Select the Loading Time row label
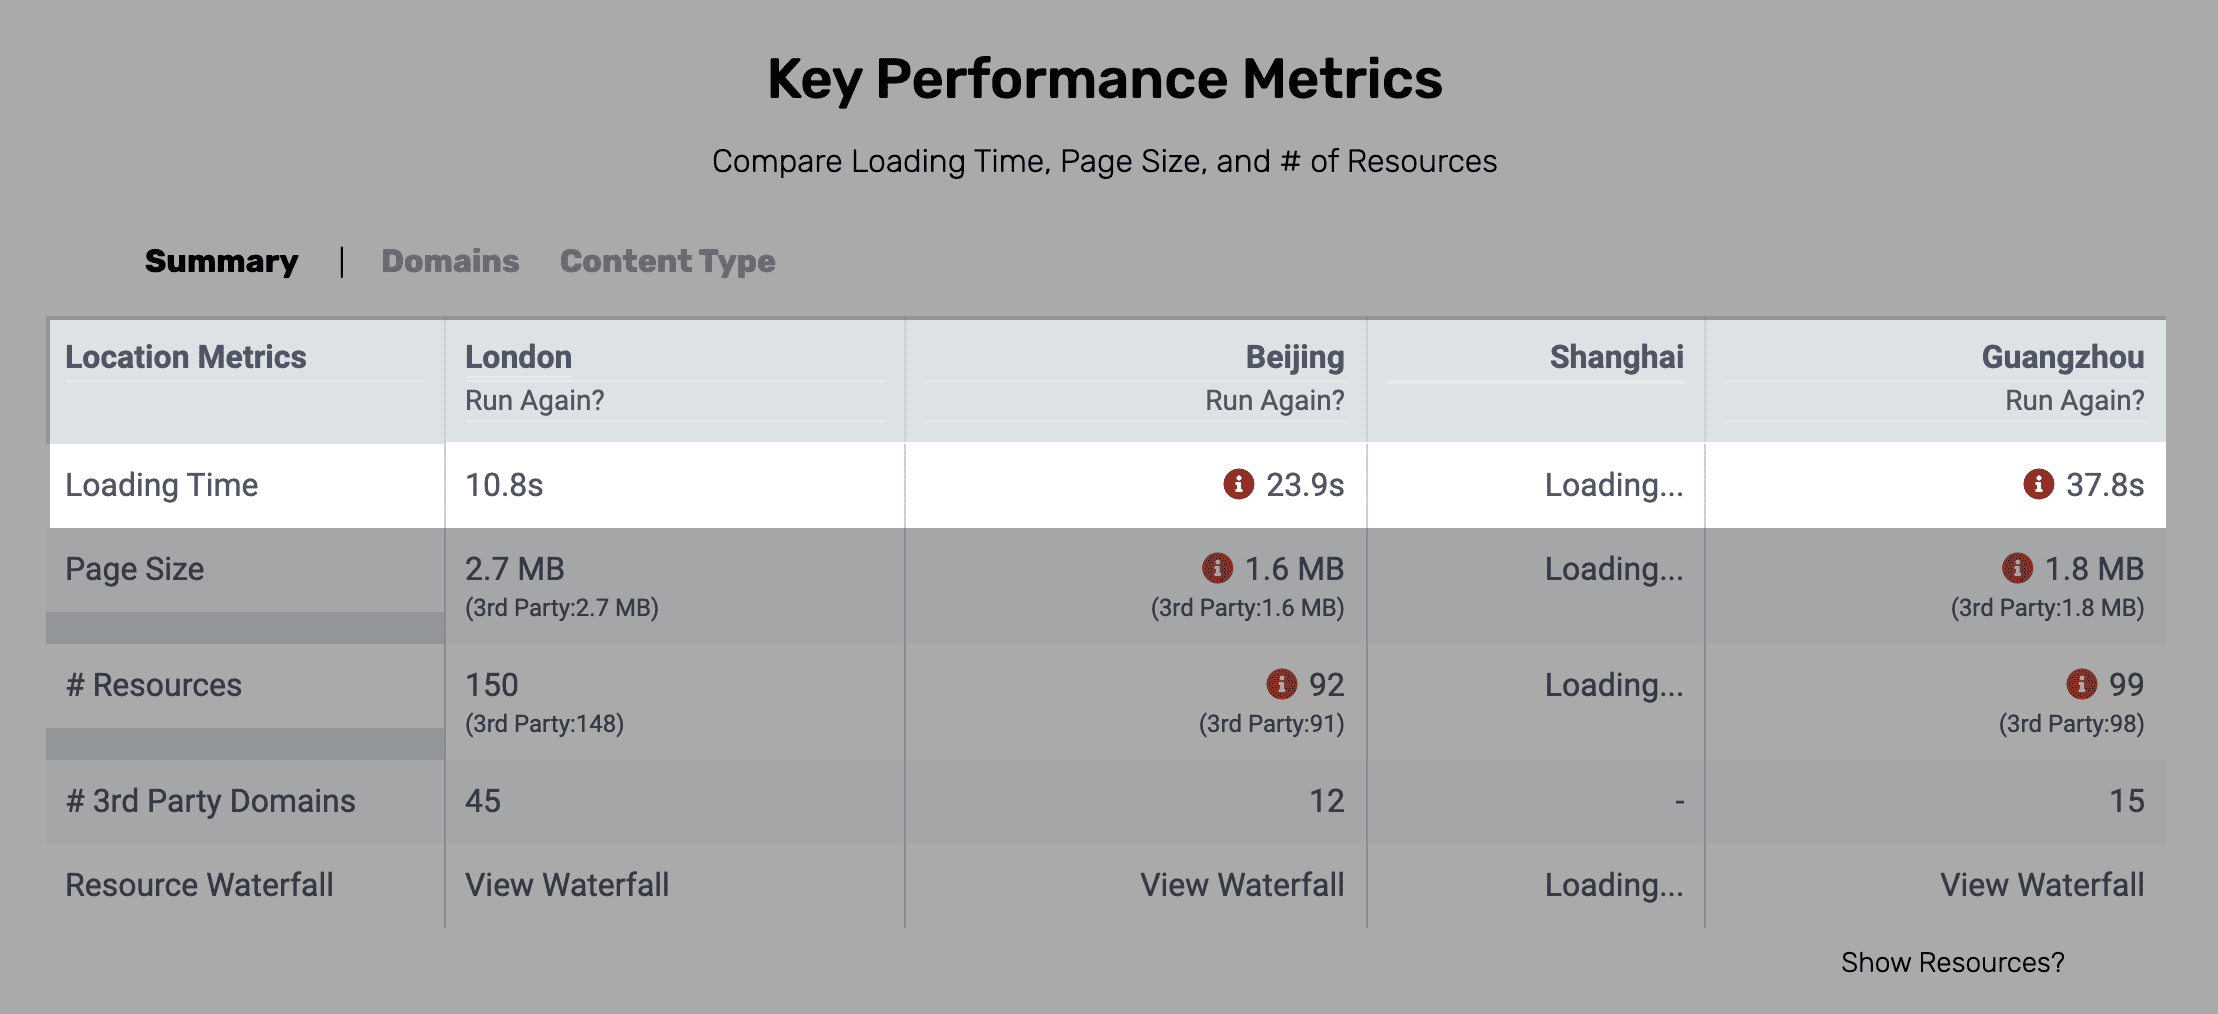Image resolution: width=2218 pixels, height=1014 pixels. click(162, 485)
